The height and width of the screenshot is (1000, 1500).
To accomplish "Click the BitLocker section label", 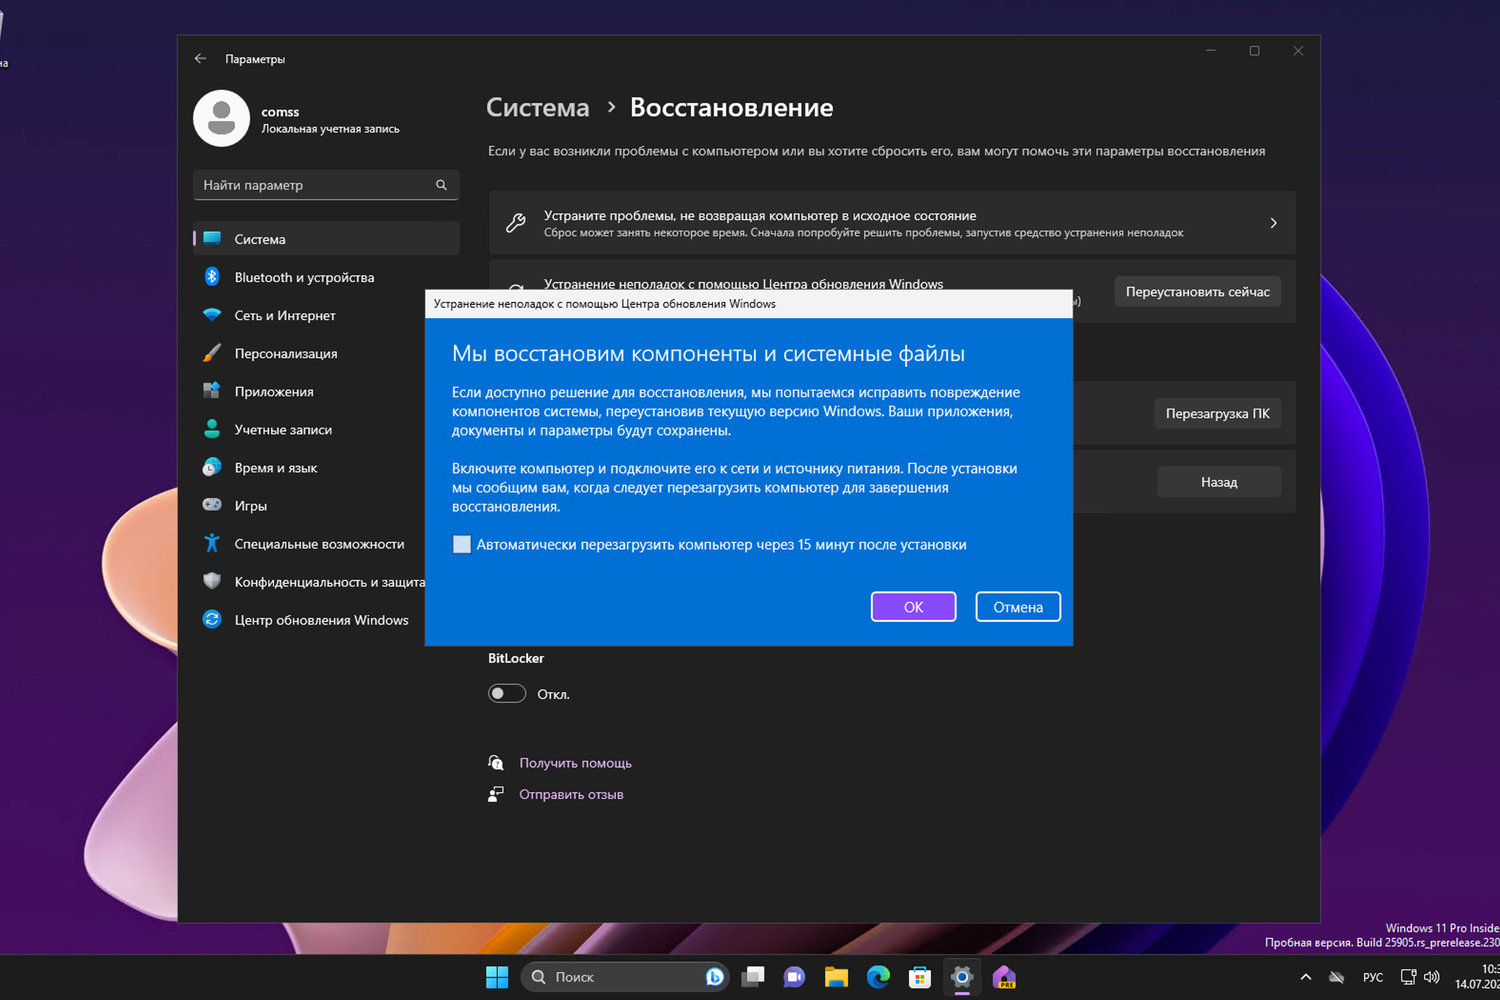I will [516, 658].
